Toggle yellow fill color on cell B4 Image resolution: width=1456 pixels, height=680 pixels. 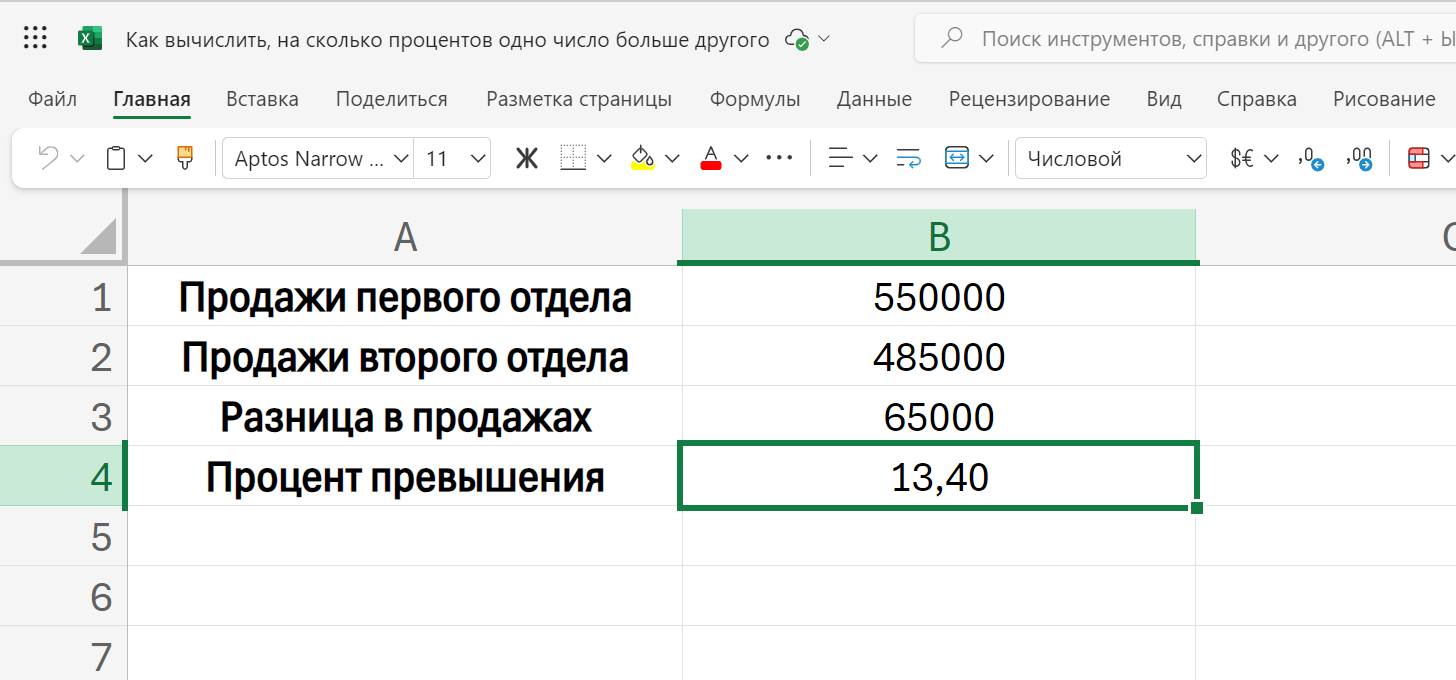pyautogui.click(x=641, y=157)
